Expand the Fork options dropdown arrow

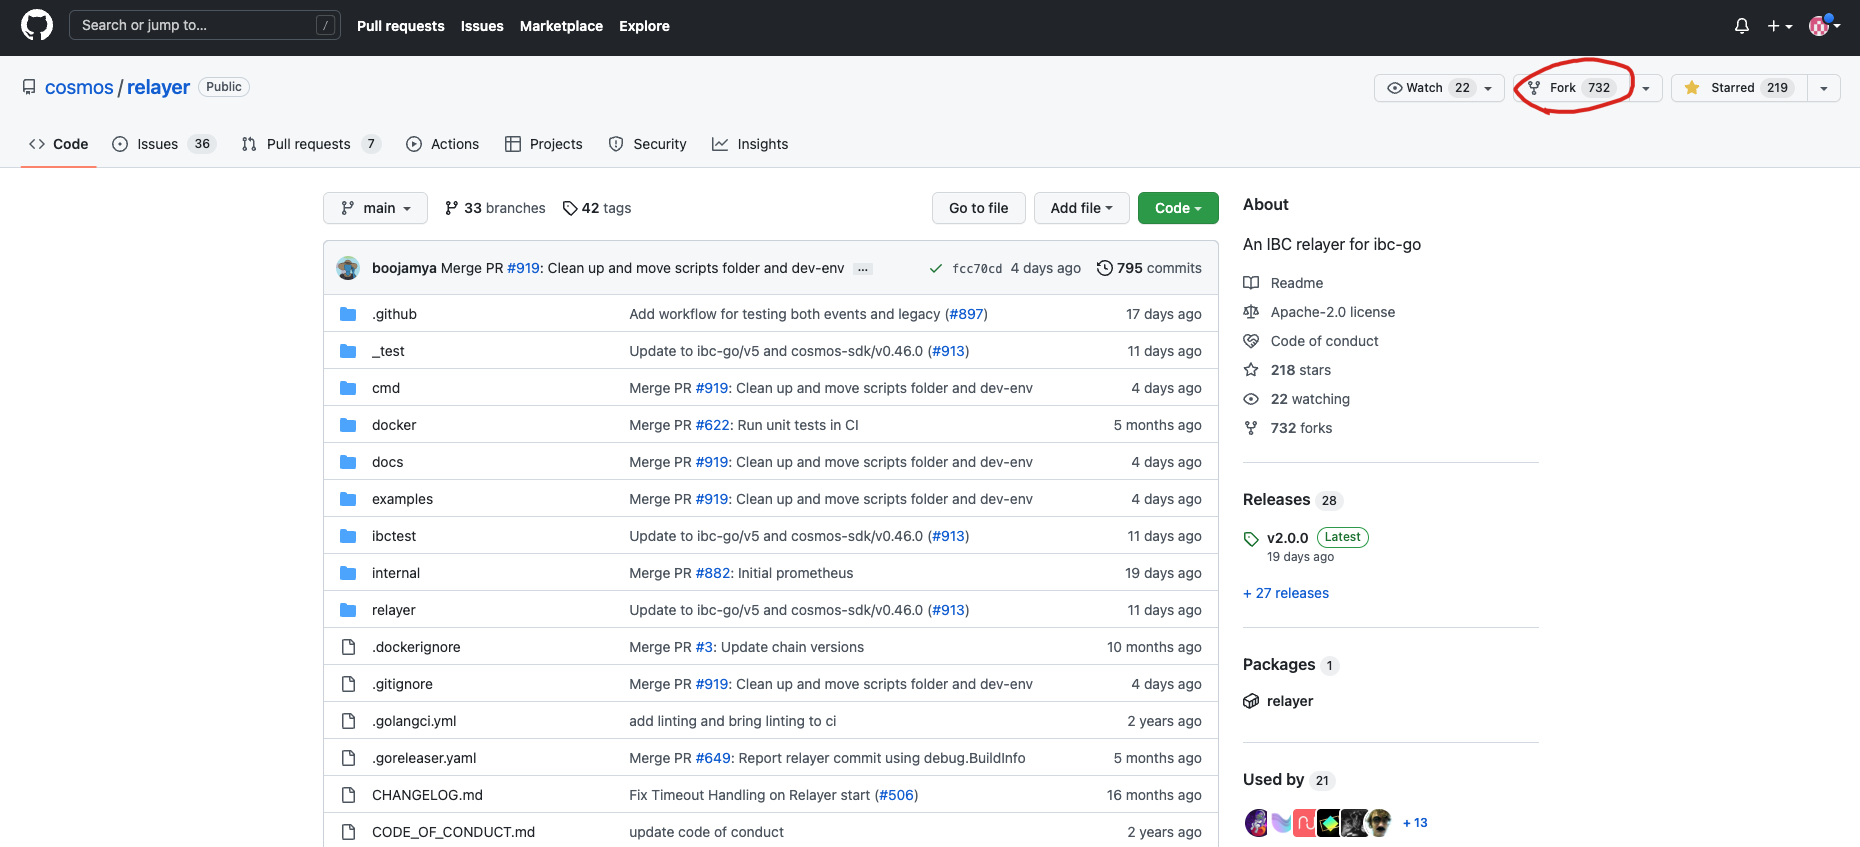pos(1646,88)
